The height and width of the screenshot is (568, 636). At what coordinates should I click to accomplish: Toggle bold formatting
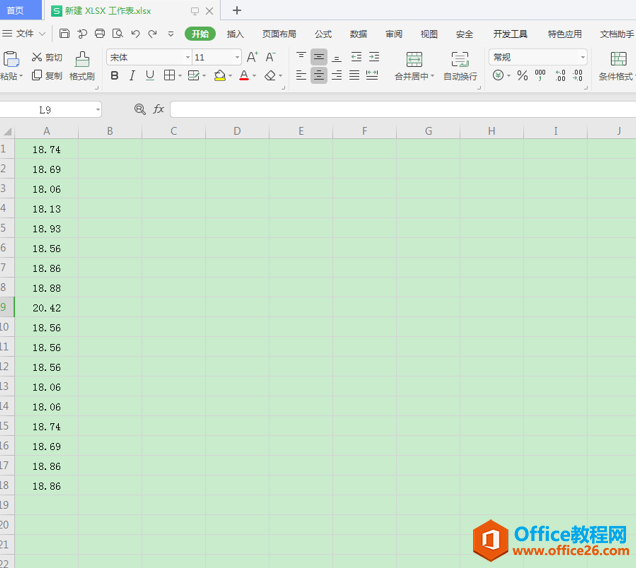[x=114, y=75]
